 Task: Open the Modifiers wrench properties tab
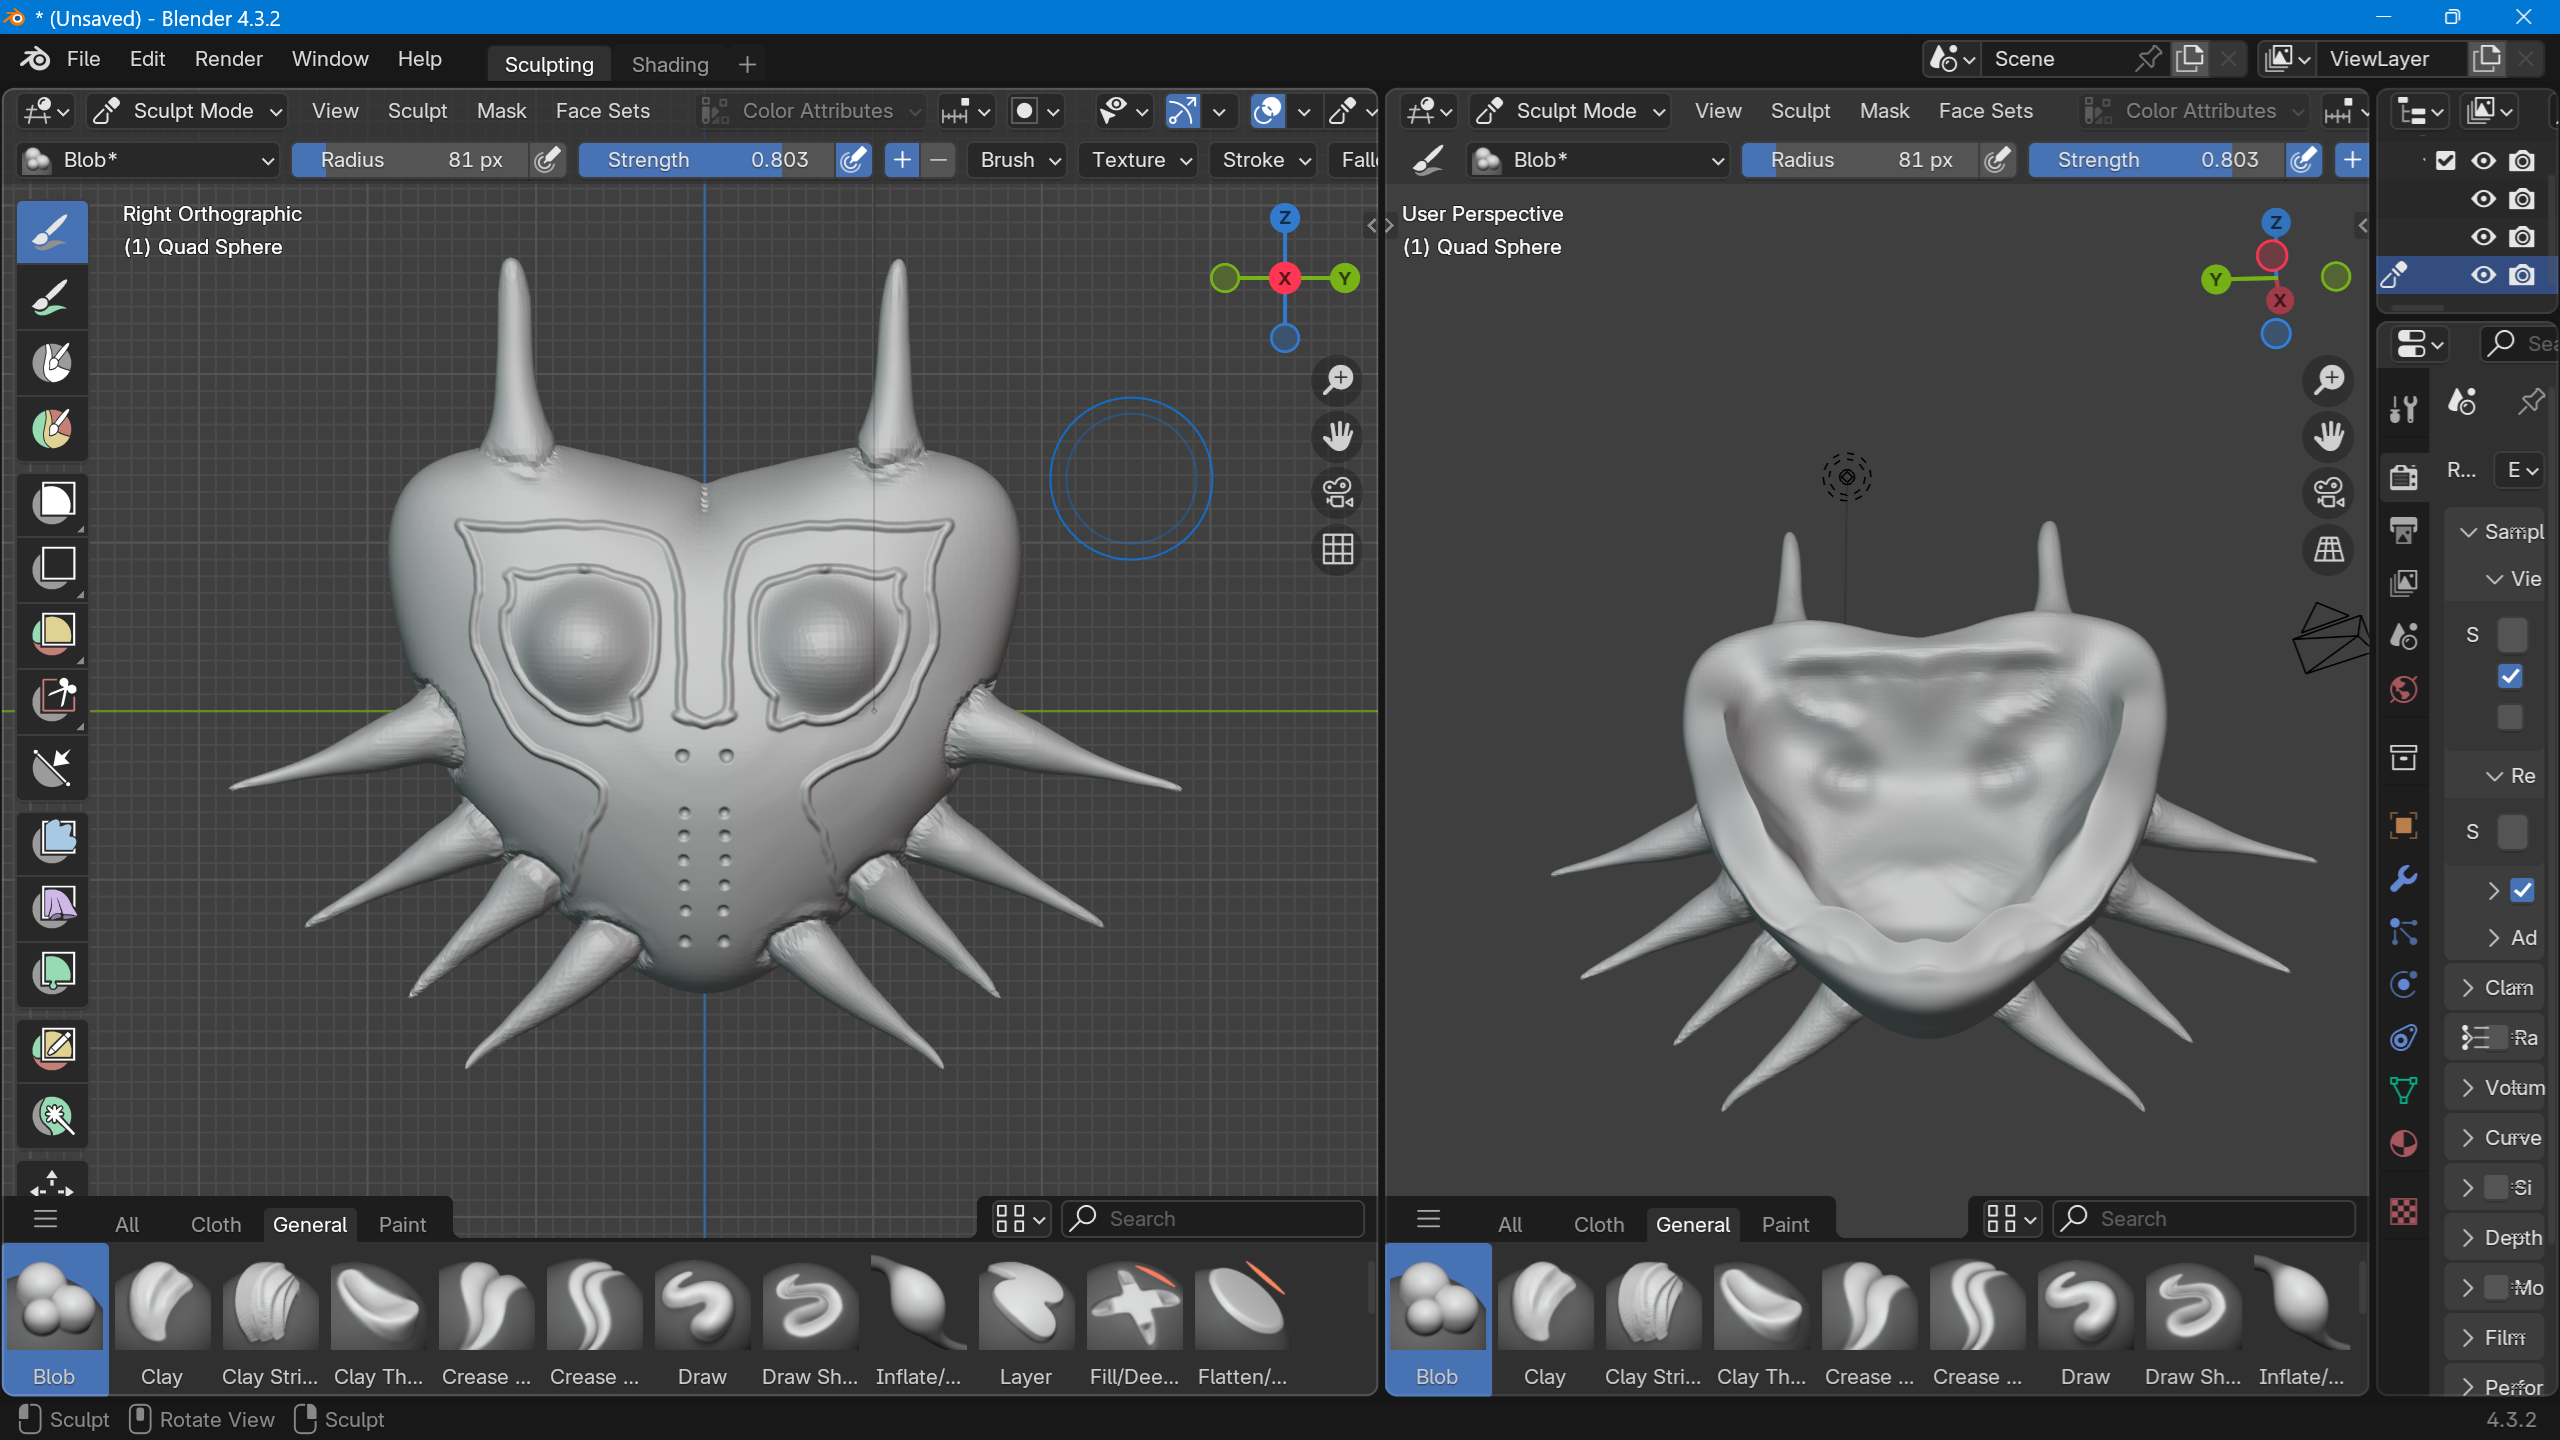click(x=2404, y=879)
